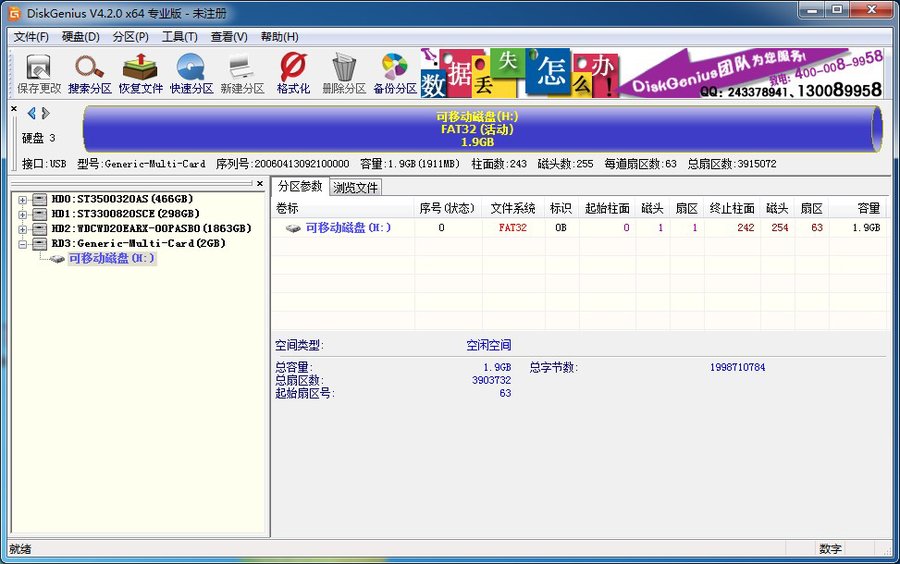Click the 保存更改 (Save Changes) toolbar icon
900x564 pixels.
pos(39,73)
